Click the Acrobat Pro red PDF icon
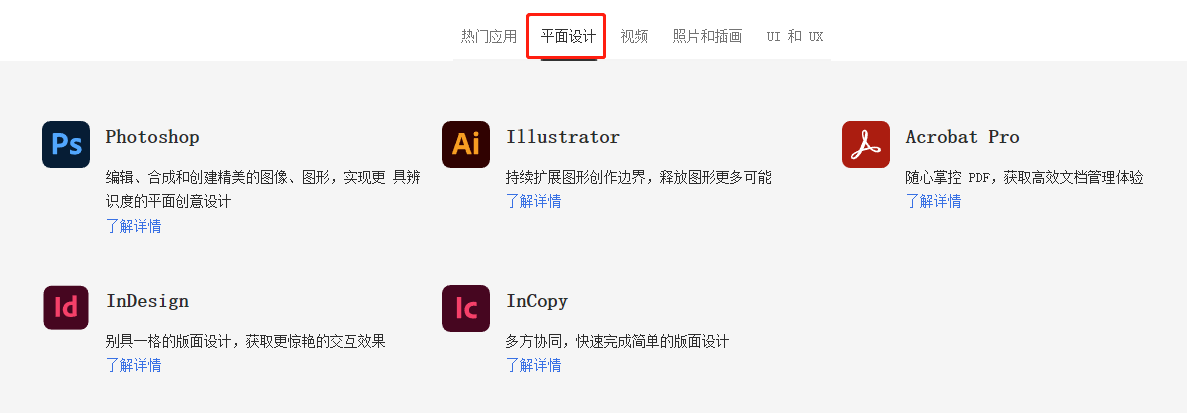1187x413 pixels. click(865, 144)
